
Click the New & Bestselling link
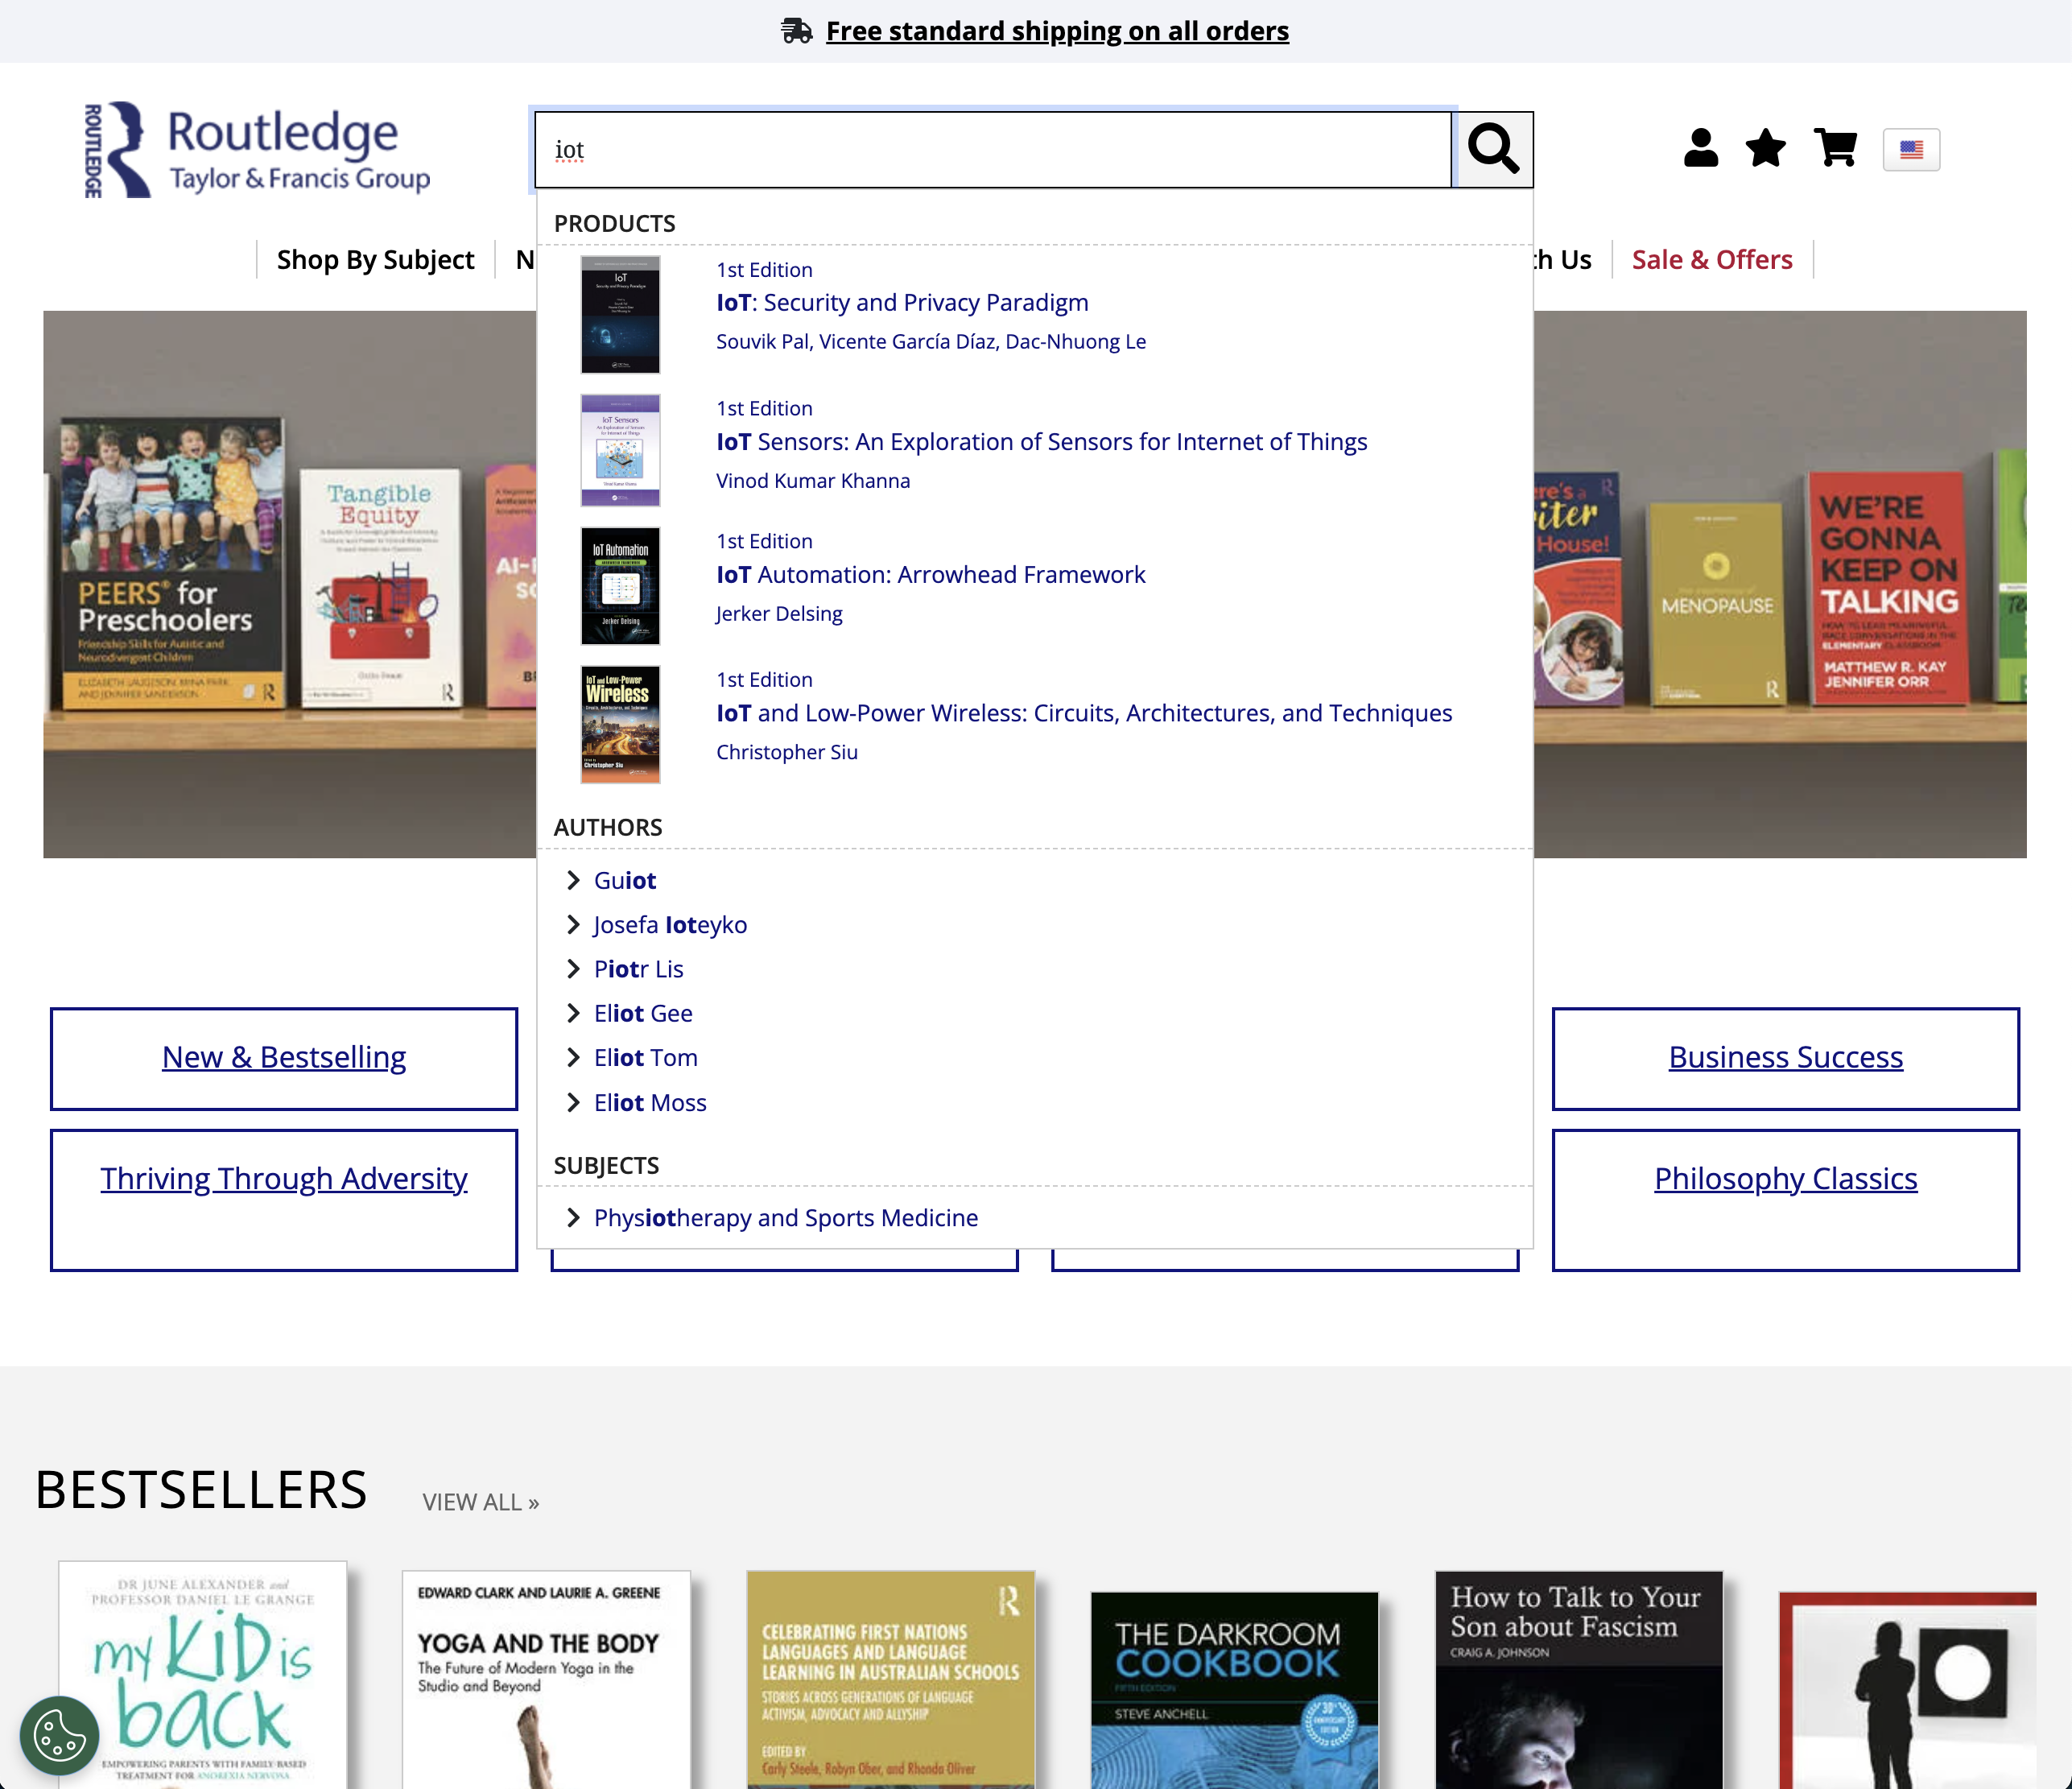(x=284, y=1057)
